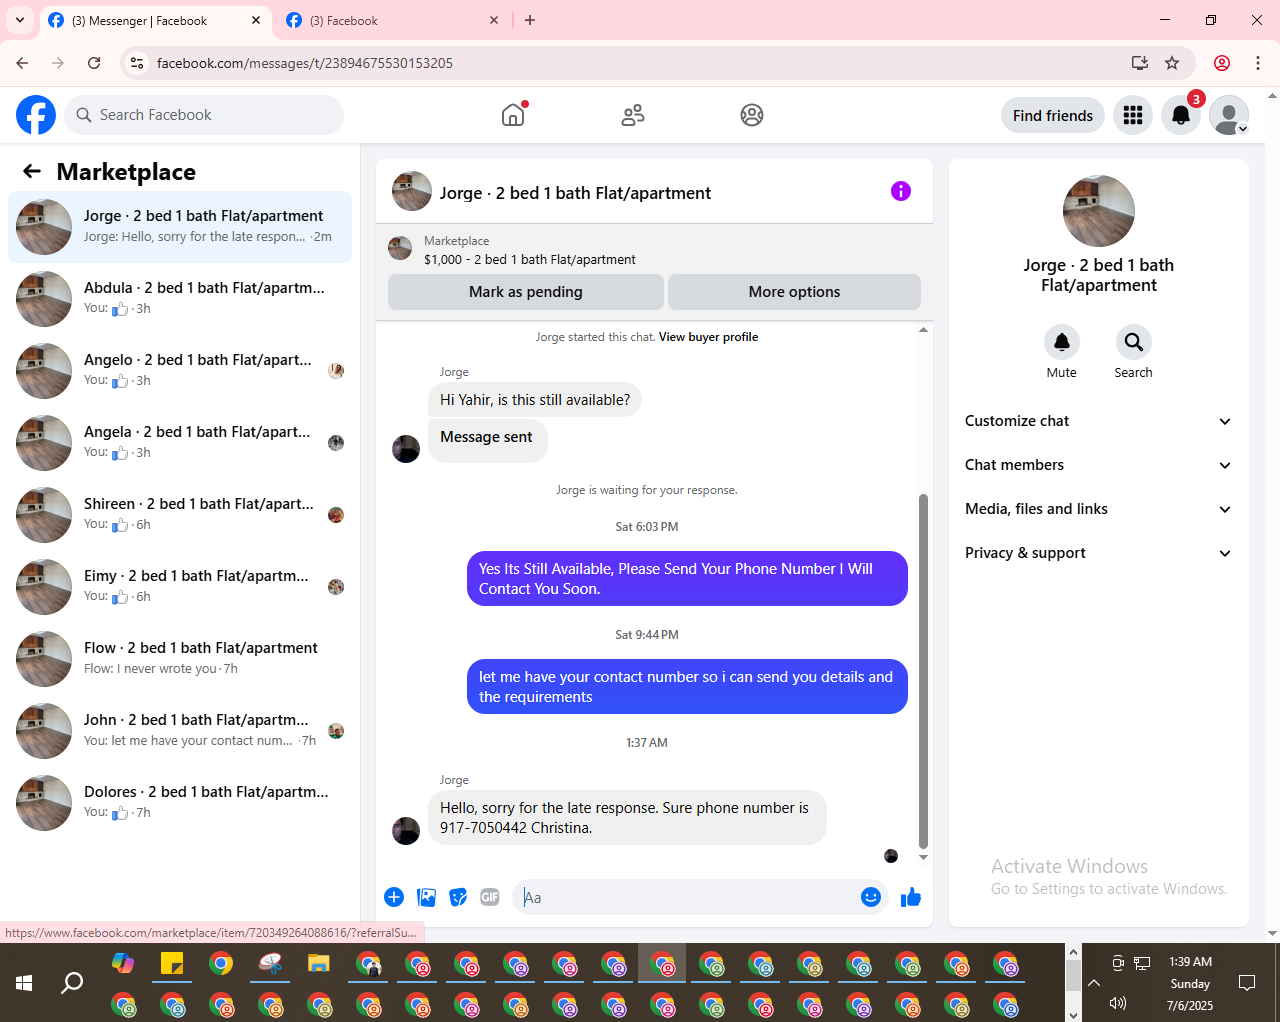This screenshot has height=1022, width=1280.
Task: Expand Media, files and links section
Action: pyautogui.click(x=1098, y=509)
